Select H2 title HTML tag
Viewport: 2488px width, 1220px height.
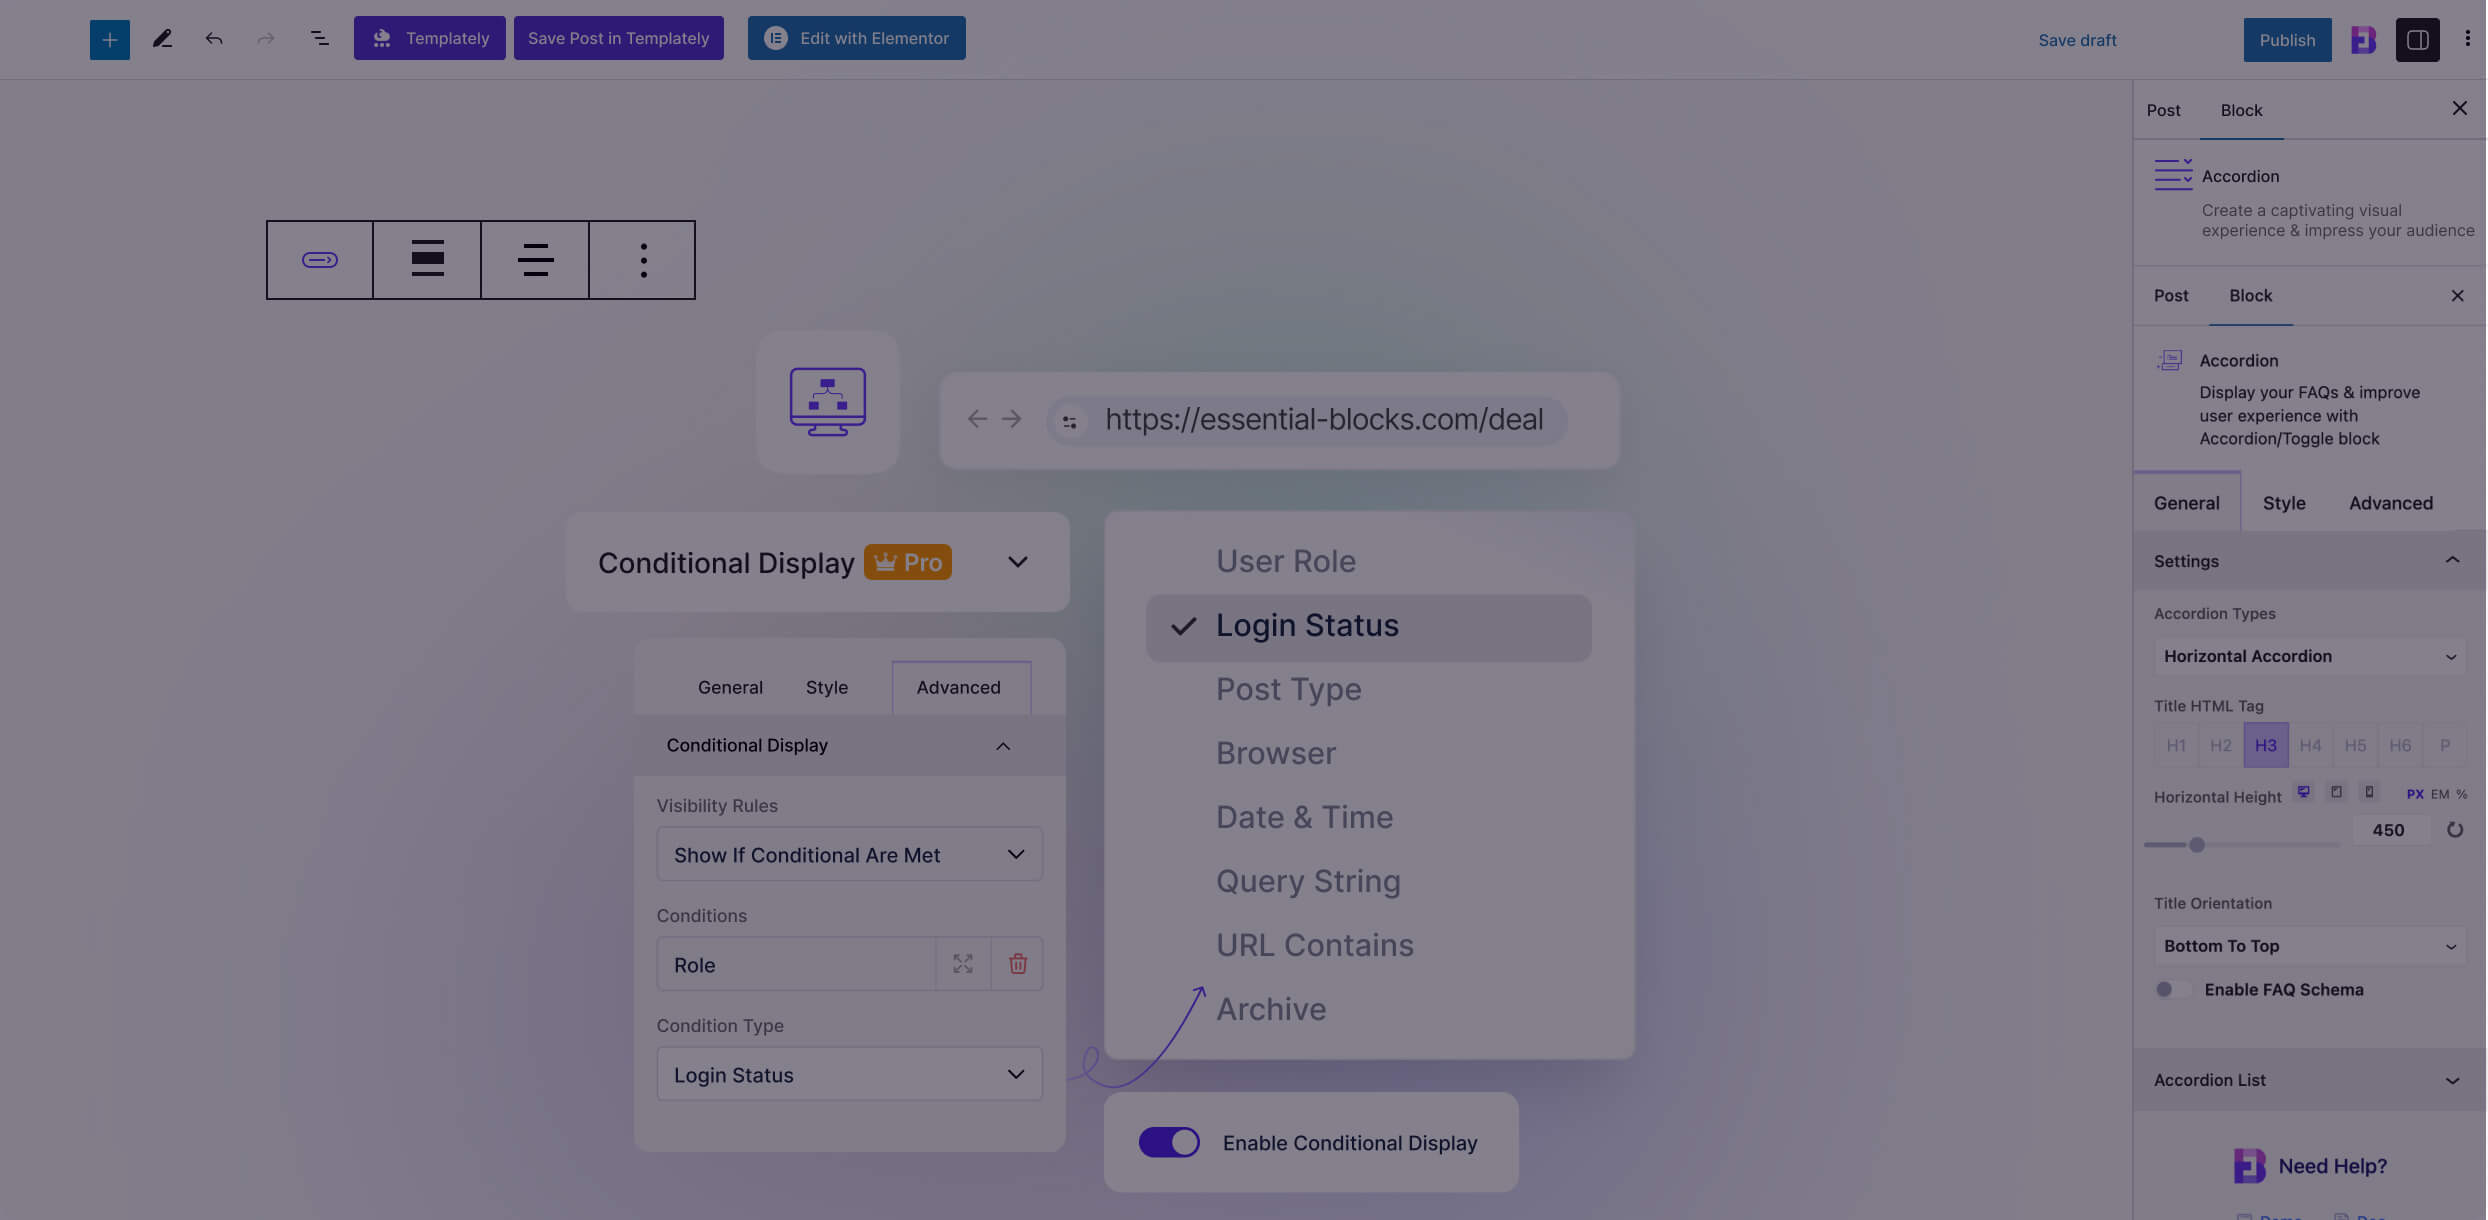[2221, 745]
